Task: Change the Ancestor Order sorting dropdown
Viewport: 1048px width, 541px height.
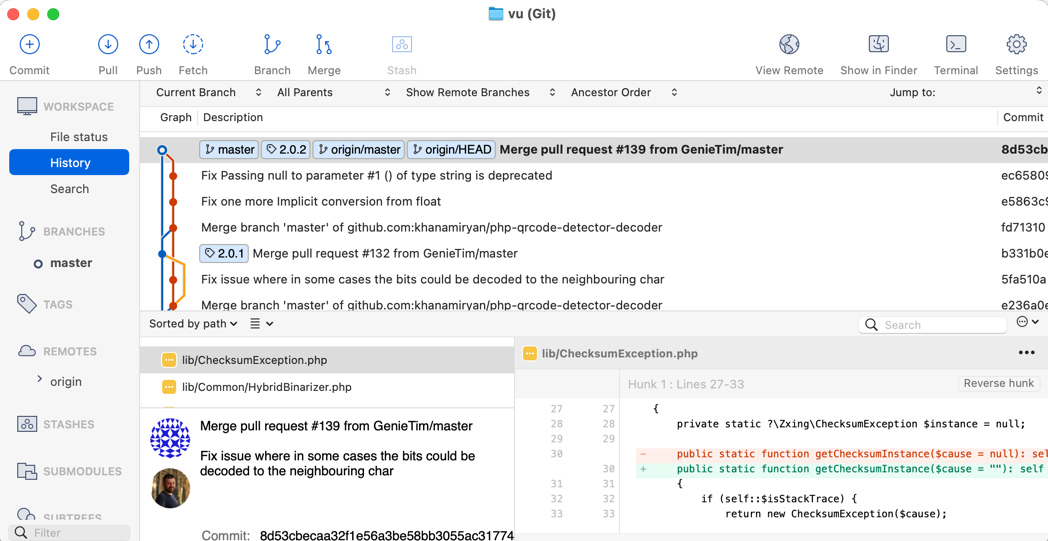Action: [623, 92]
